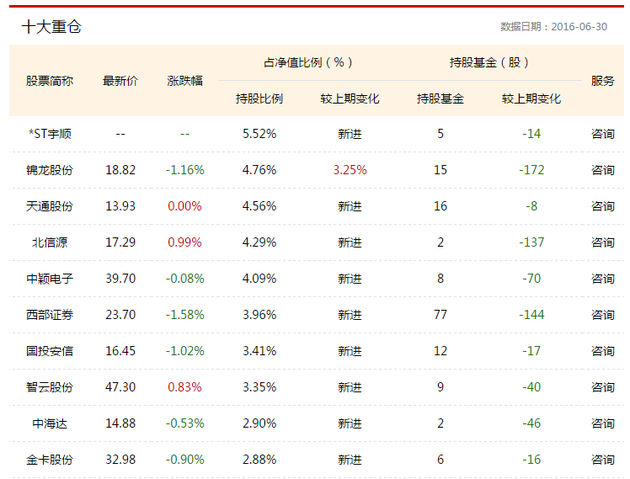Open the 锦龙股份 stock link
This screenshot has width=630, height=479.
point(50,170)
